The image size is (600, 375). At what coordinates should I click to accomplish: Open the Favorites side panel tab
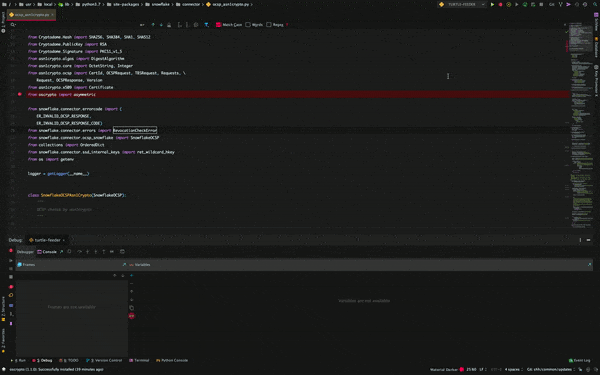(x=3, y=340)
